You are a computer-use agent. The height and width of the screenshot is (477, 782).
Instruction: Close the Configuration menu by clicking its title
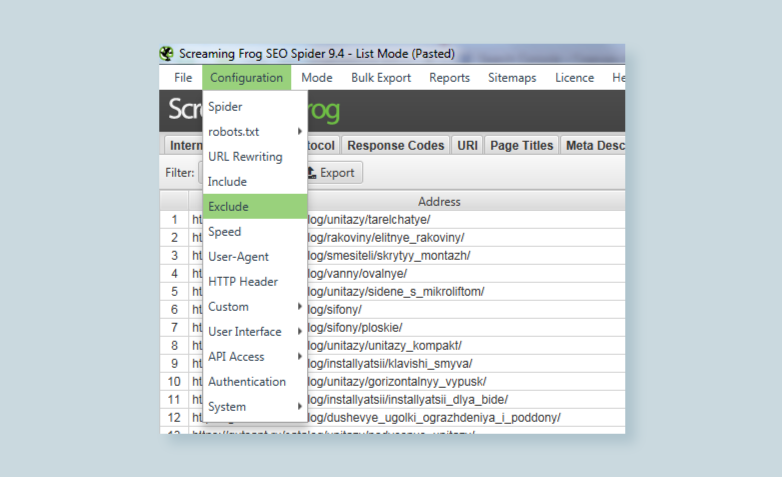tap(246, 78)
